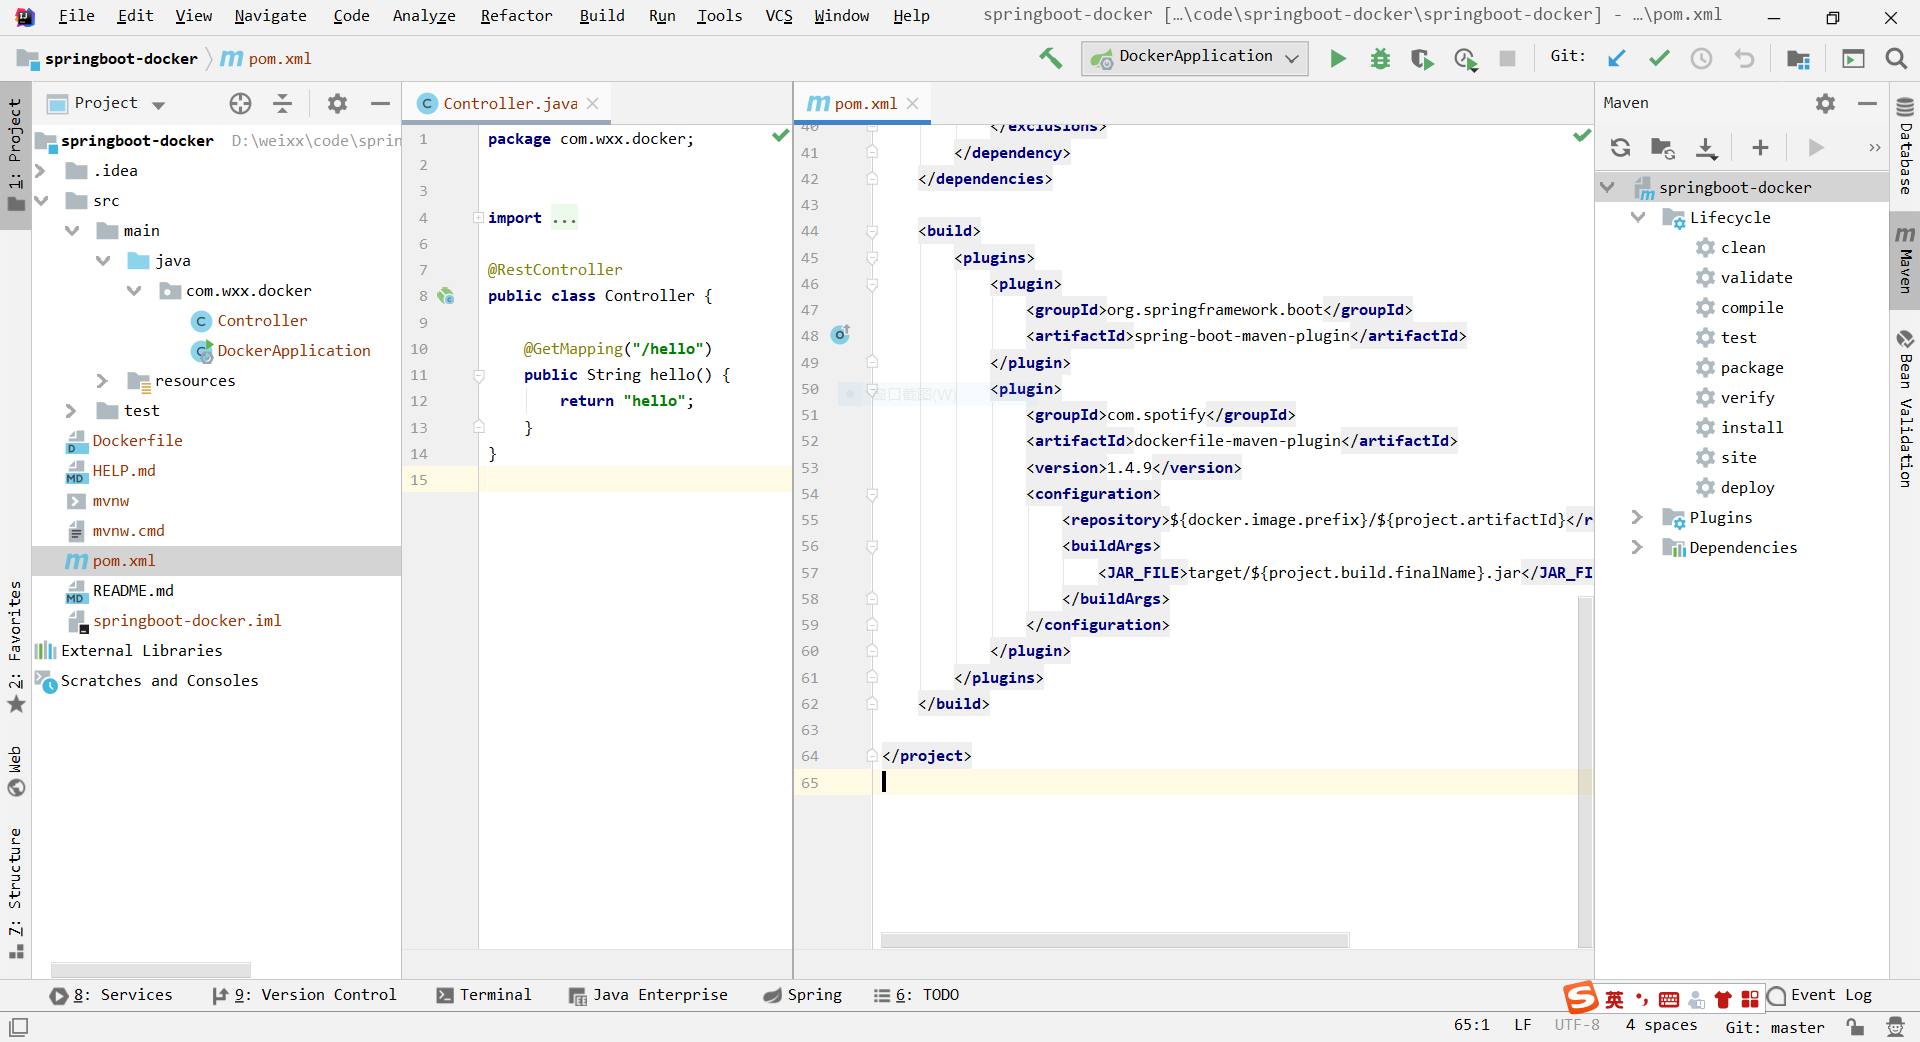The width and height of the screenshot is (1920, 1042).
Task: Select the Maven package lifecycle goal
Action: [1751, 368]
